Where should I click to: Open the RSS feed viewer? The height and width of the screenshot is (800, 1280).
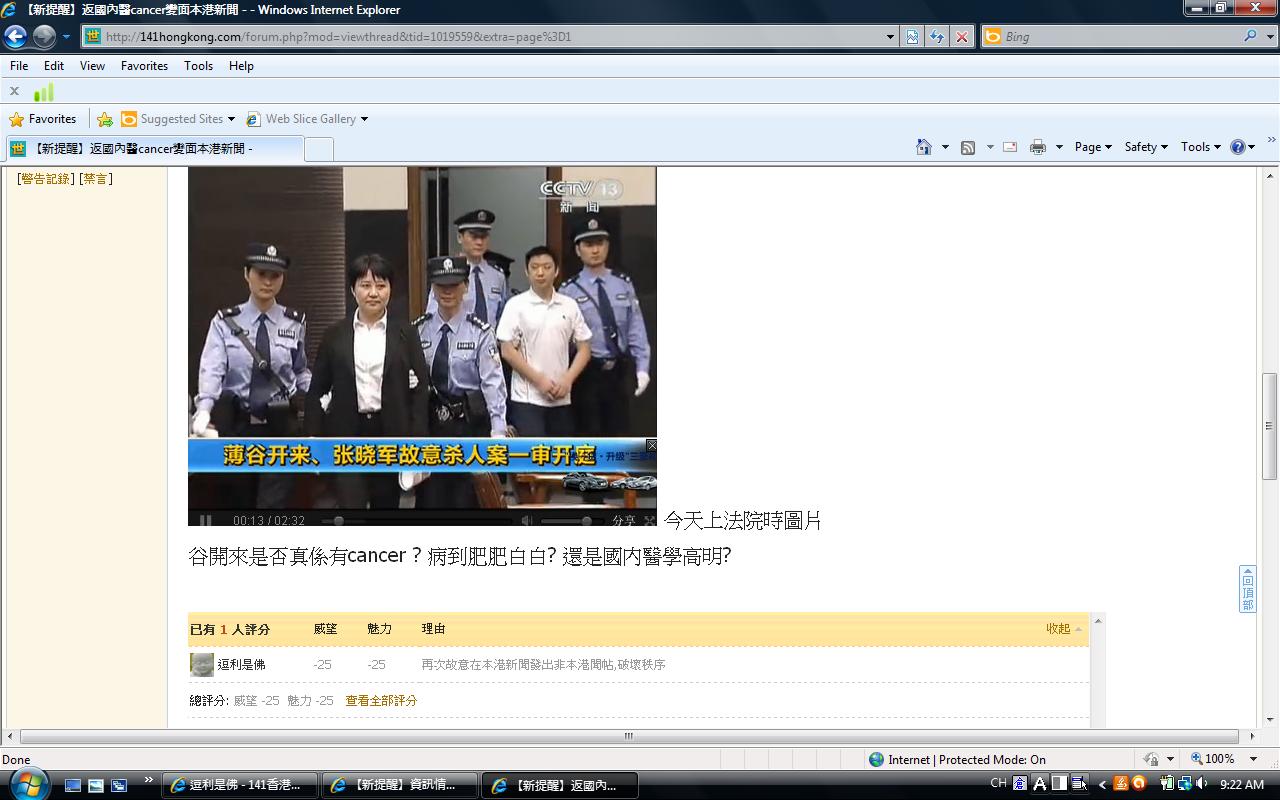coord(967,146)
